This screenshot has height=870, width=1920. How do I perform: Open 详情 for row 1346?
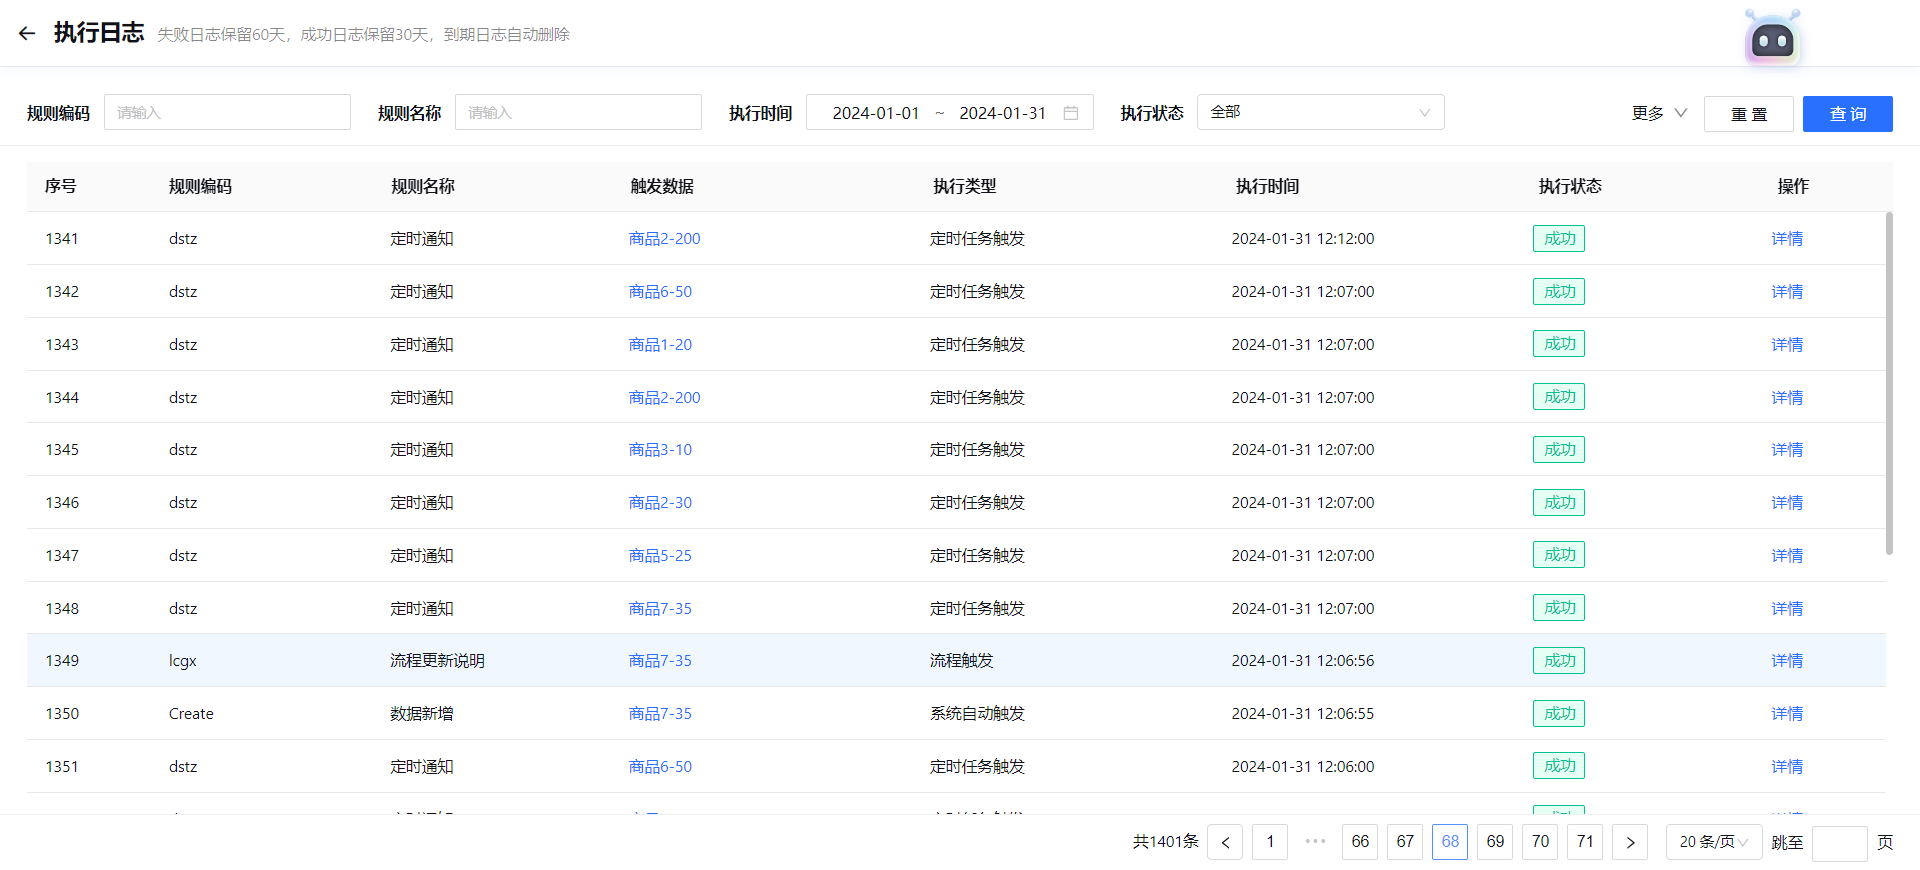click(x=1787, y=502)
